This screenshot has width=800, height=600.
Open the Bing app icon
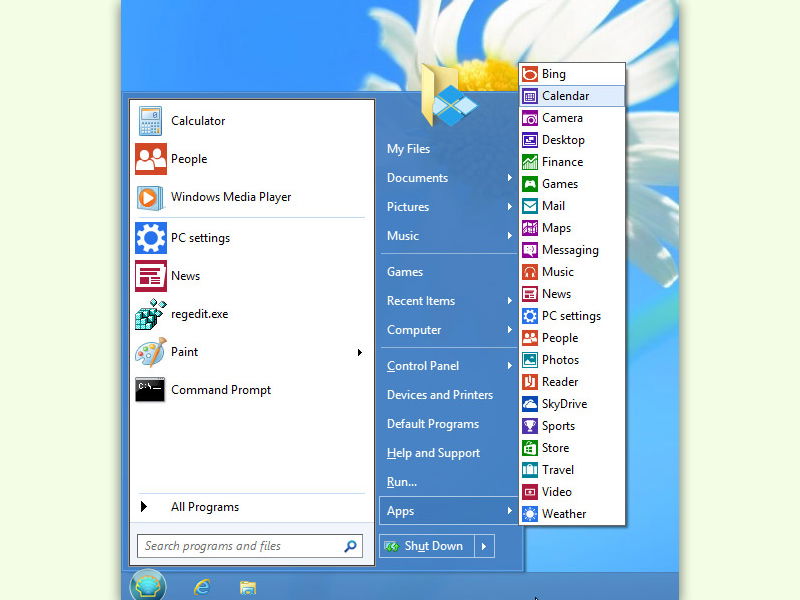point(530,74)
